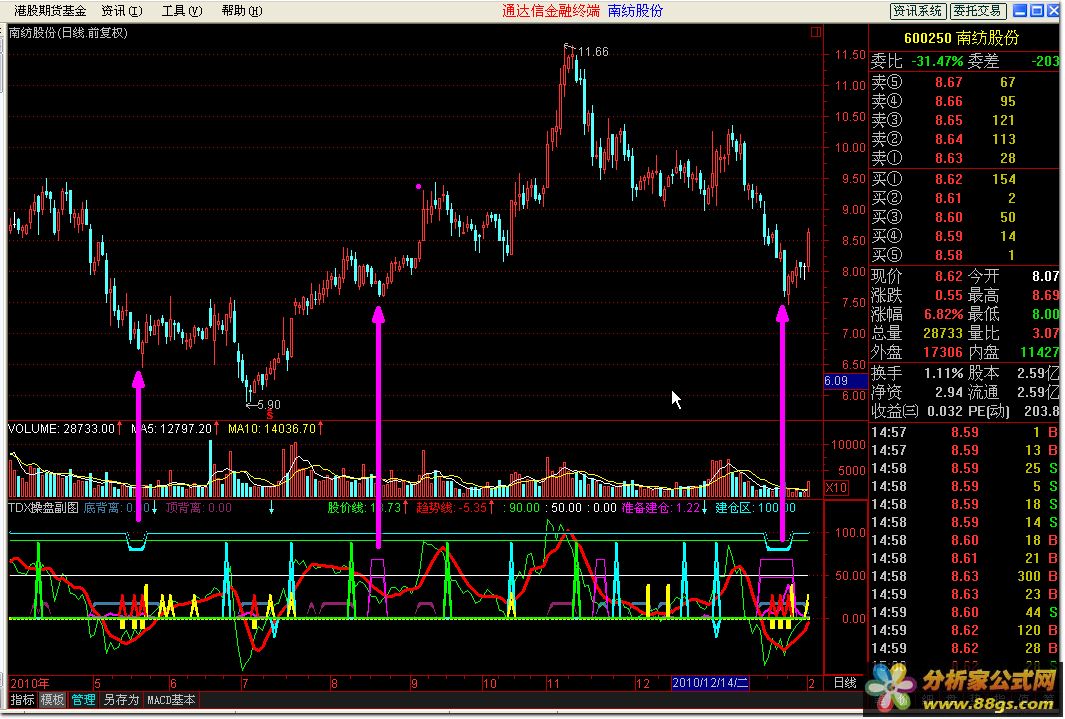Click the small red square icon atop chart

tap(816, 32)
